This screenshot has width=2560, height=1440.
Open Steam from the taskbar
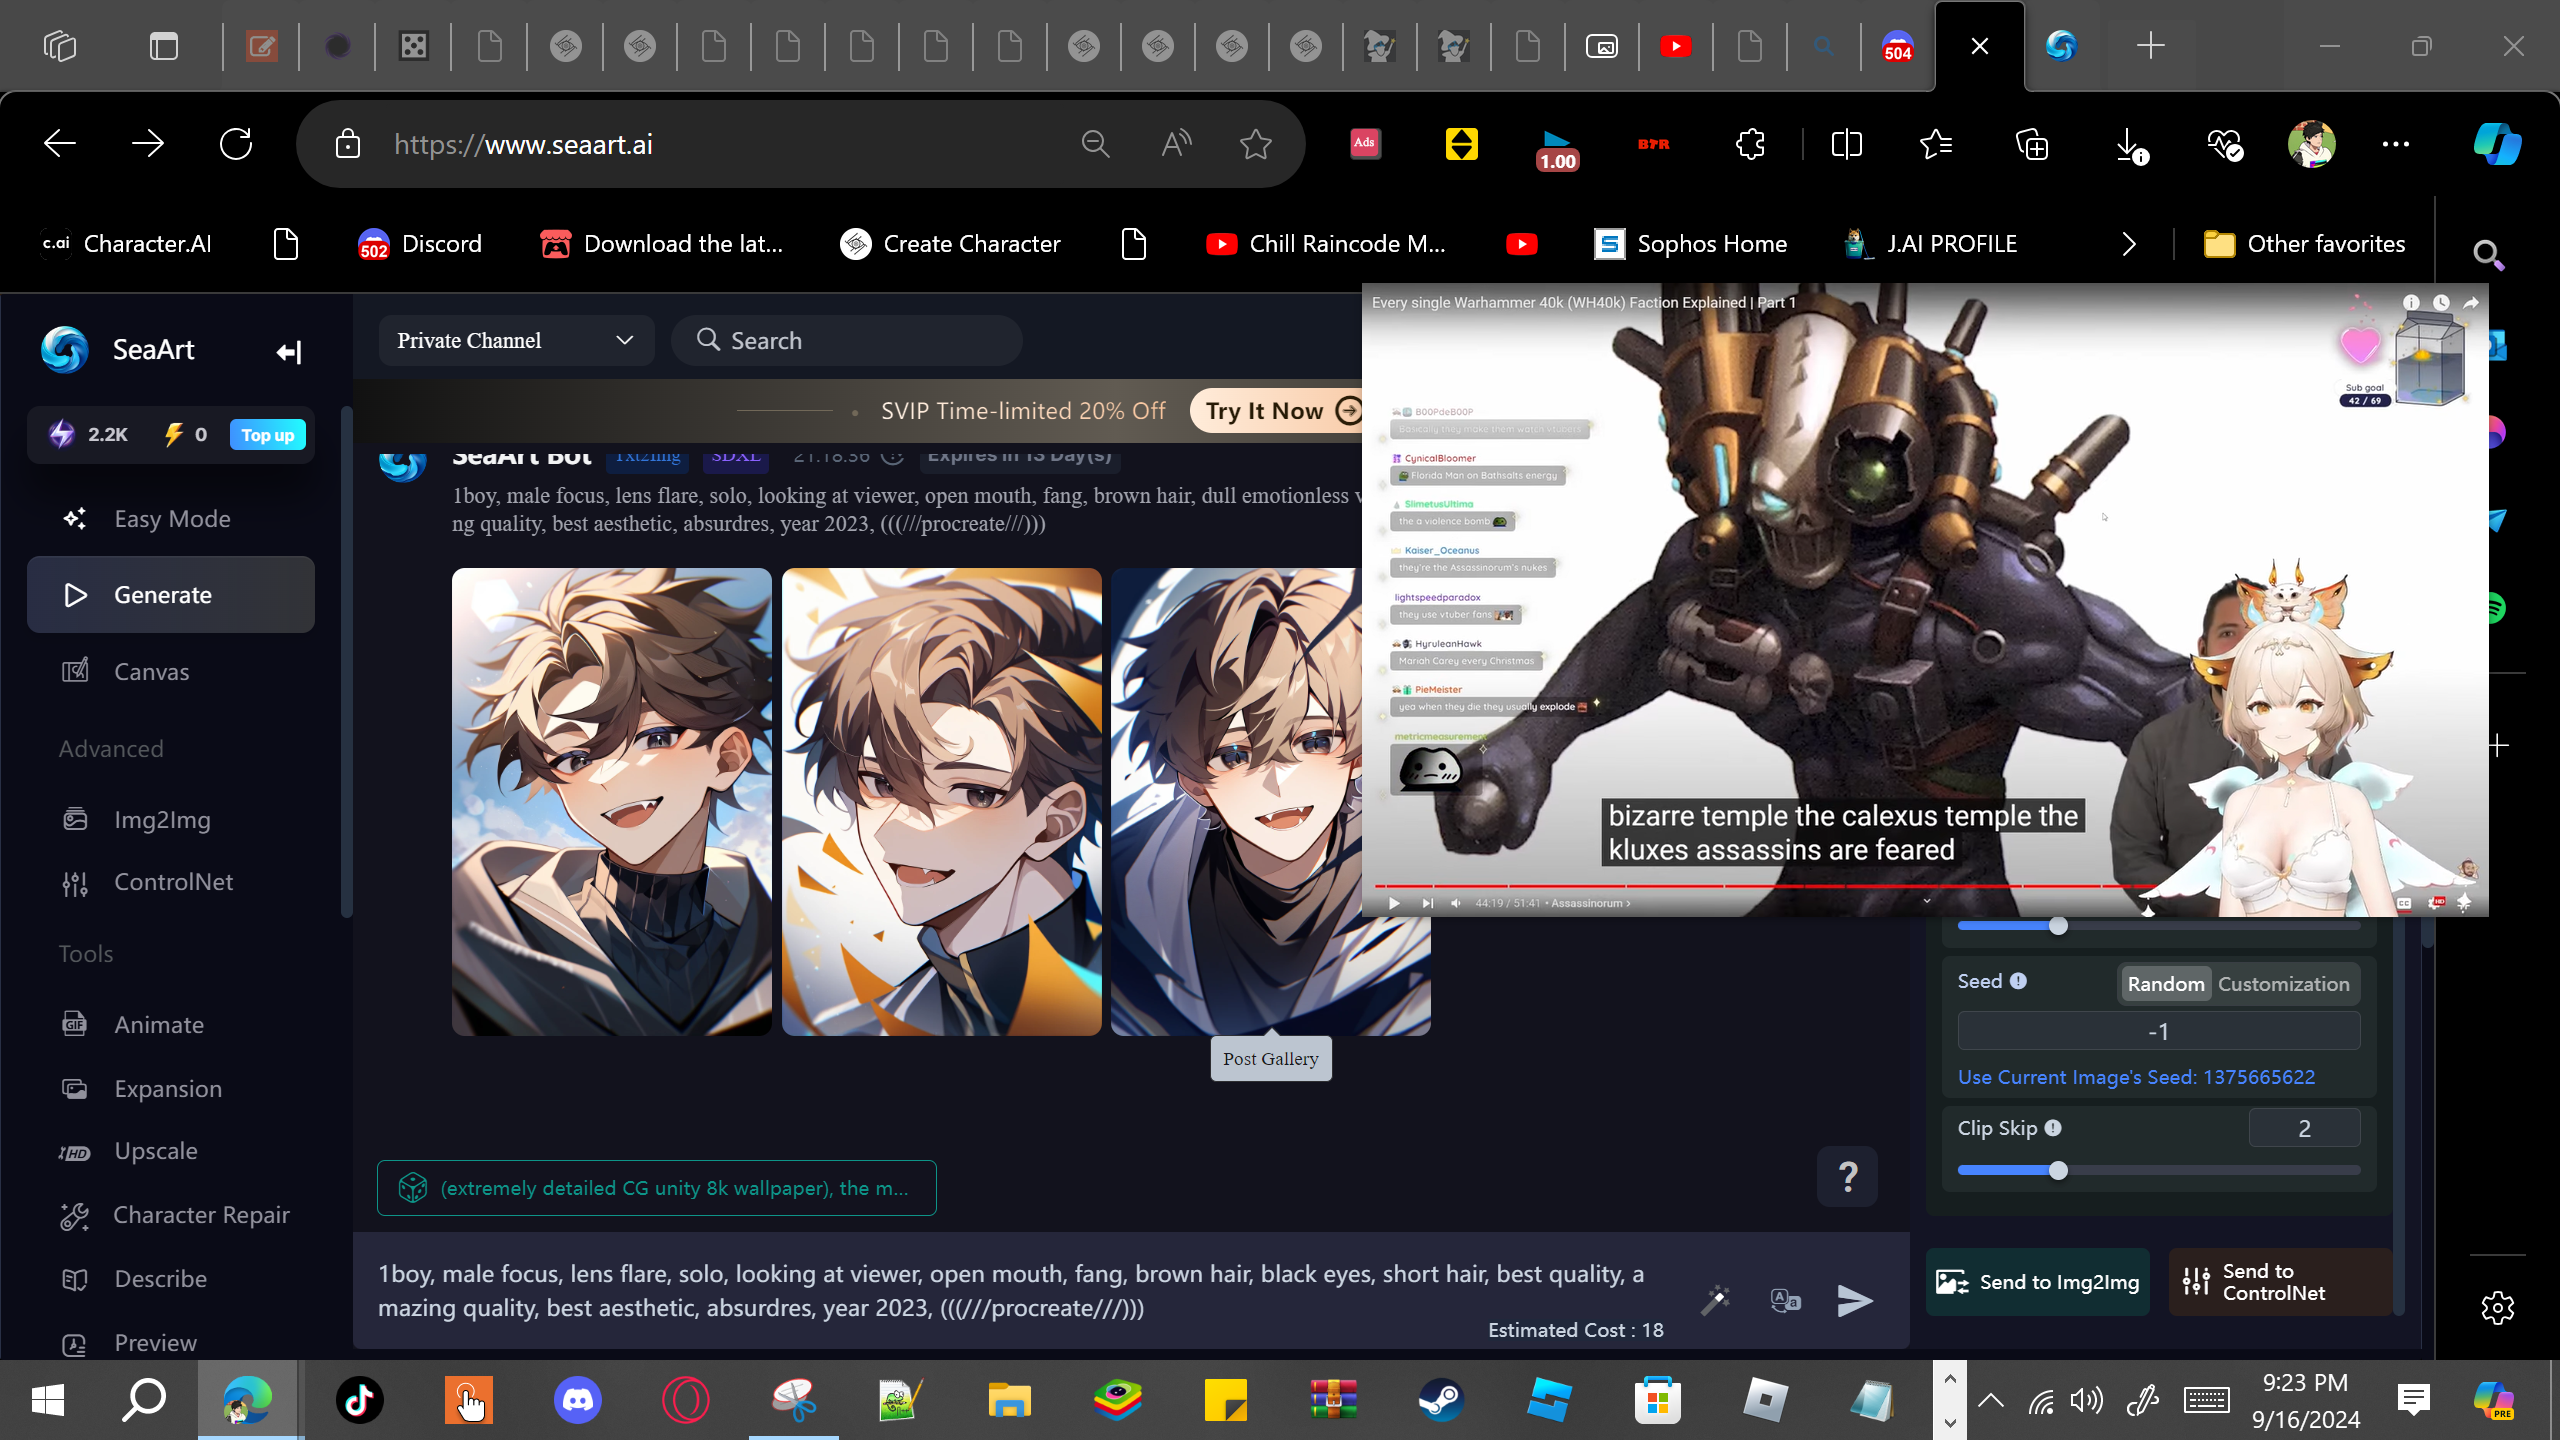click(1440, 1400)
